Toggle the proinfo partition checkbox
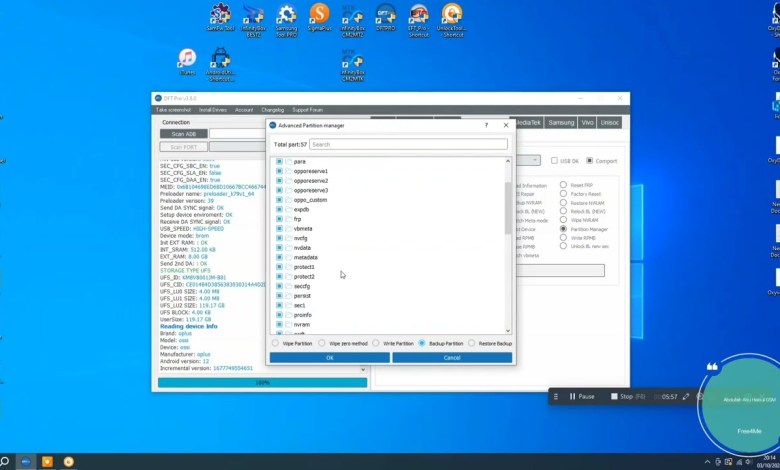The height and width of the screenshot is (470, 780). (279, 315)
